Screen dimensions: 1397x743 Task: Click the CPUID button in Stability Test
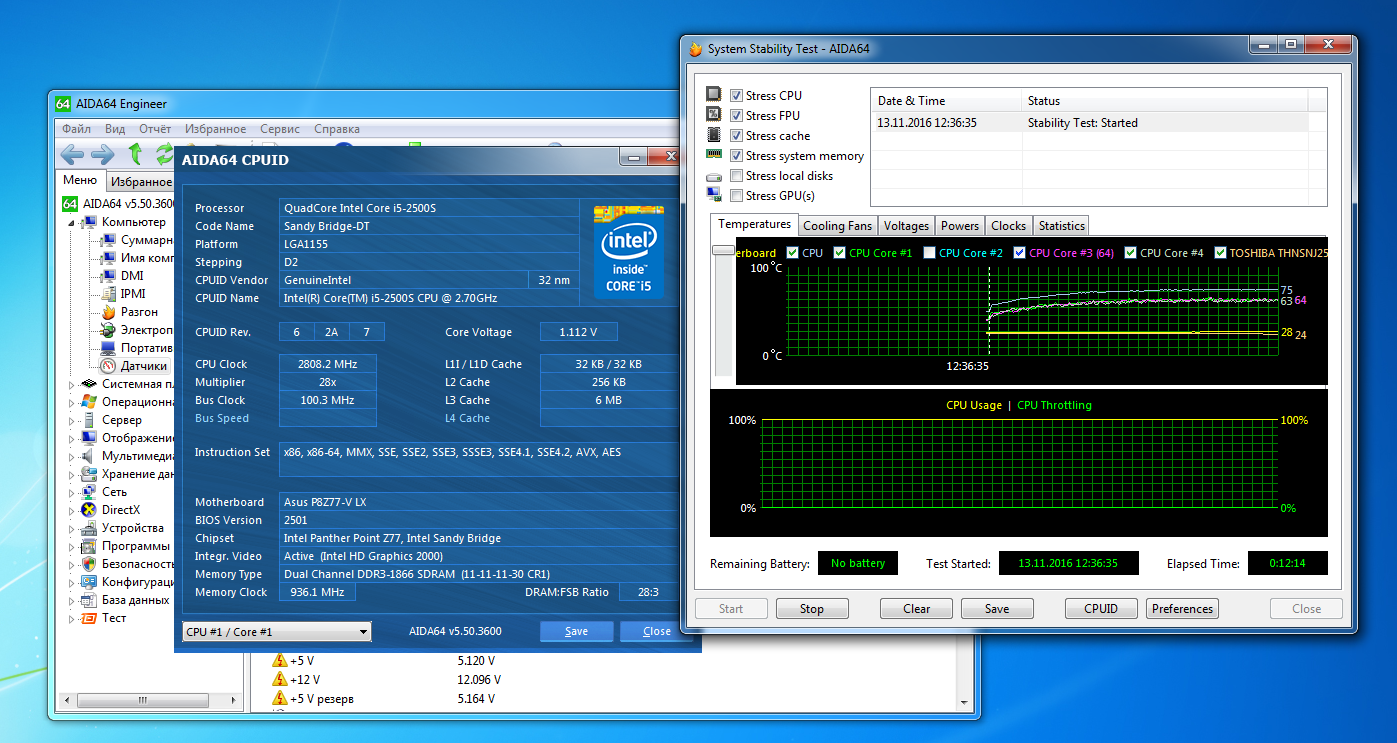coord(1101,608)
